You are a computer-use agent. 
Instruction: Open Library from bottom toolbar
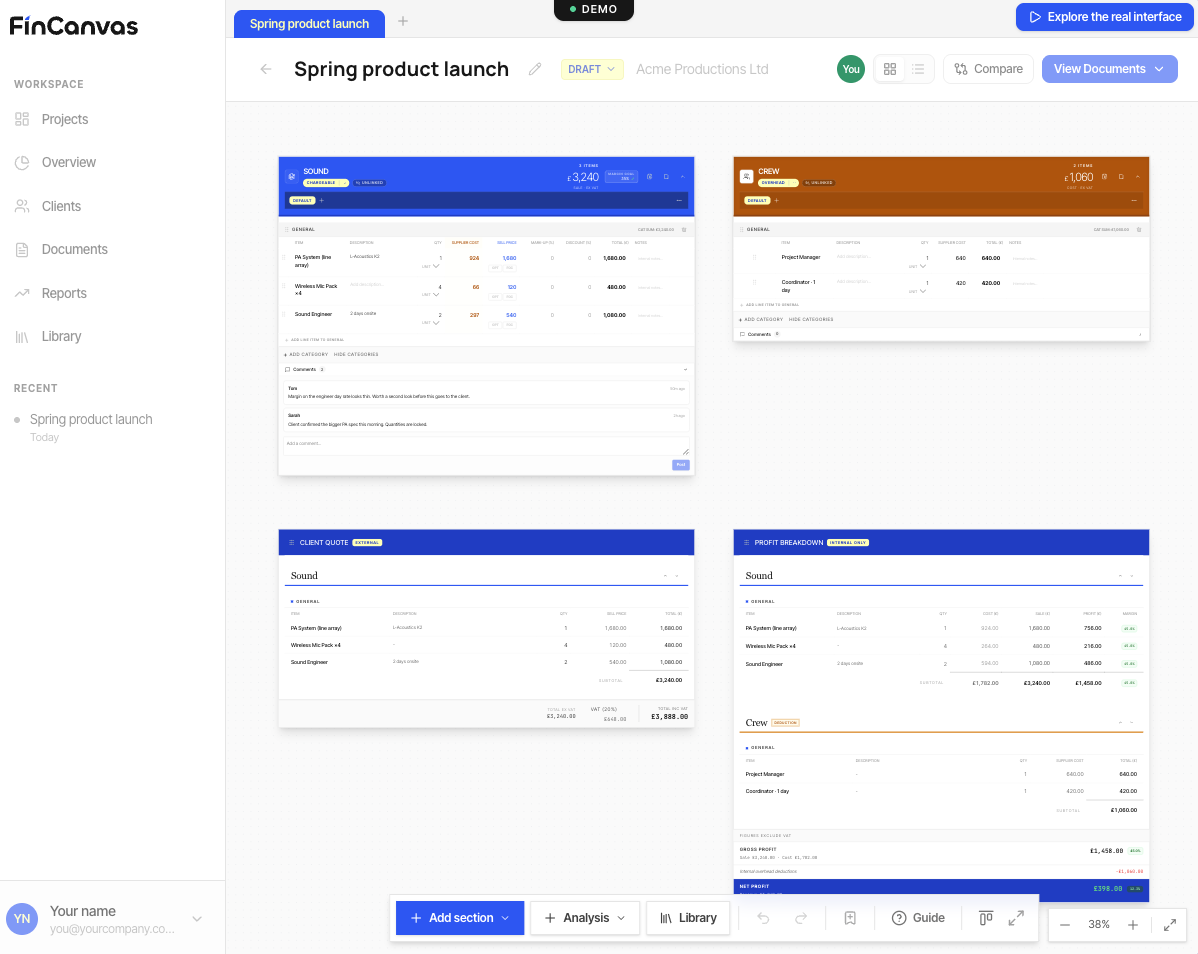coord(688,918)
